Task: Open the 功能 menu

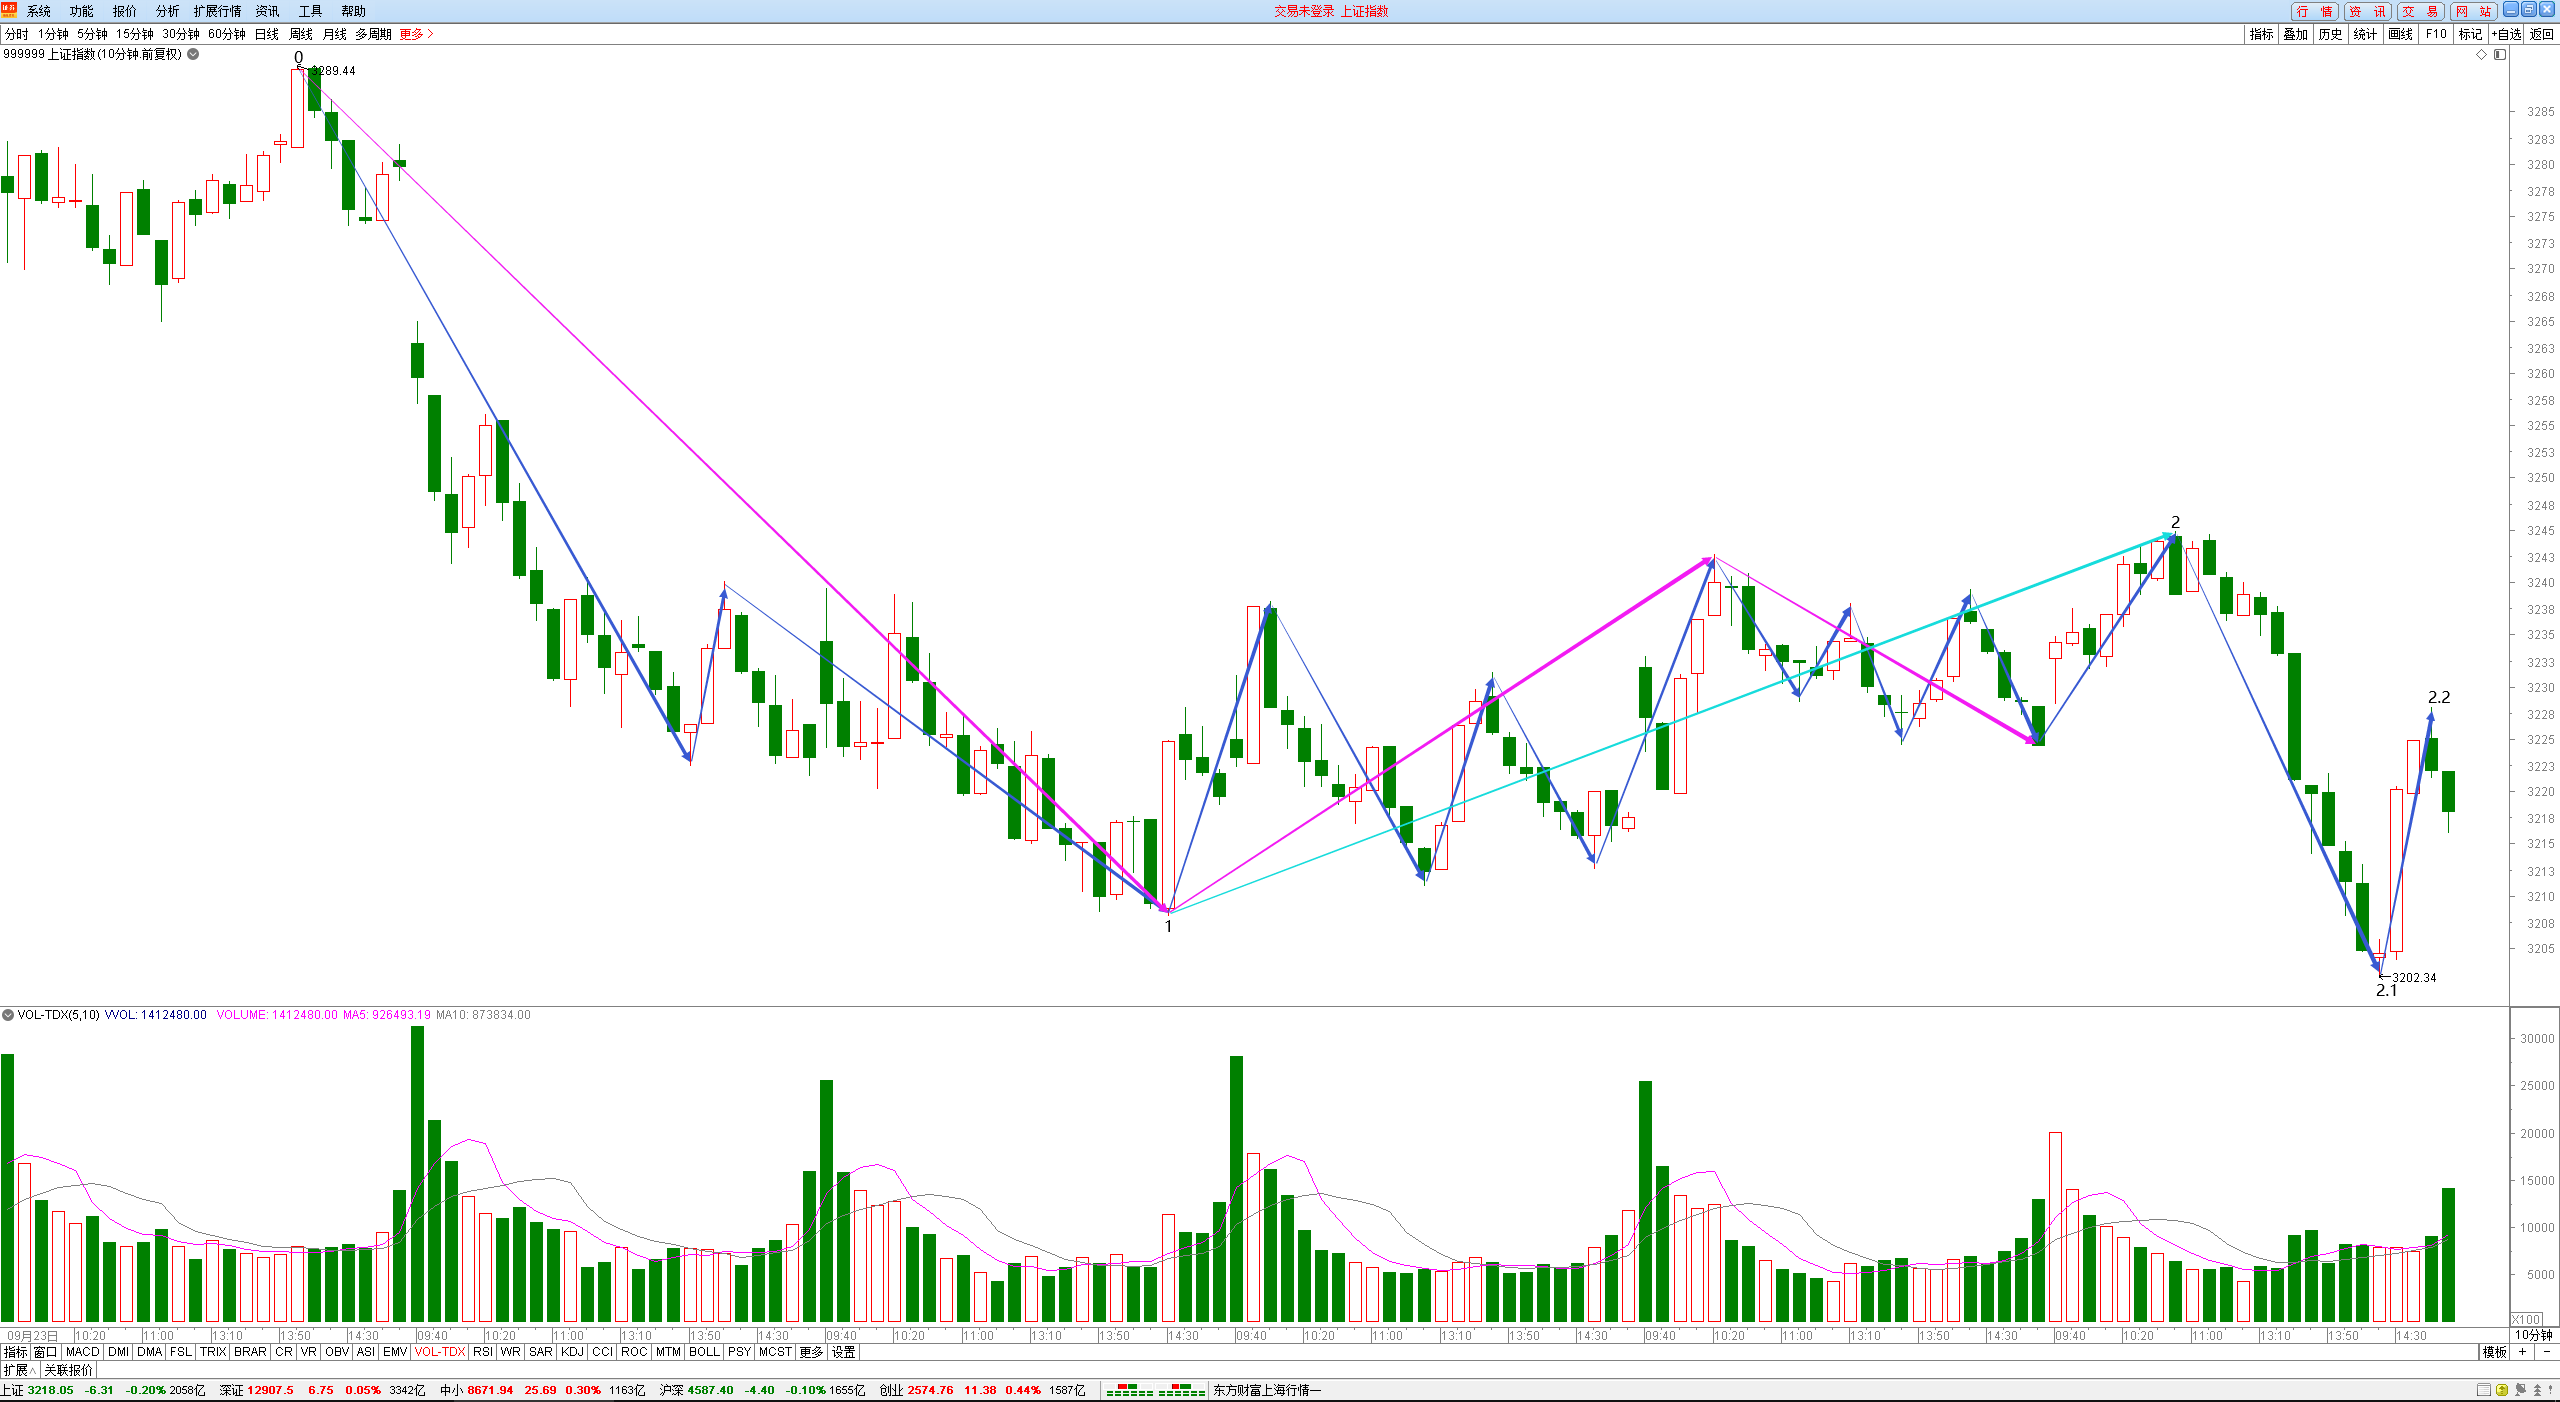Action: pyautogui.click(x=82, y=11)
